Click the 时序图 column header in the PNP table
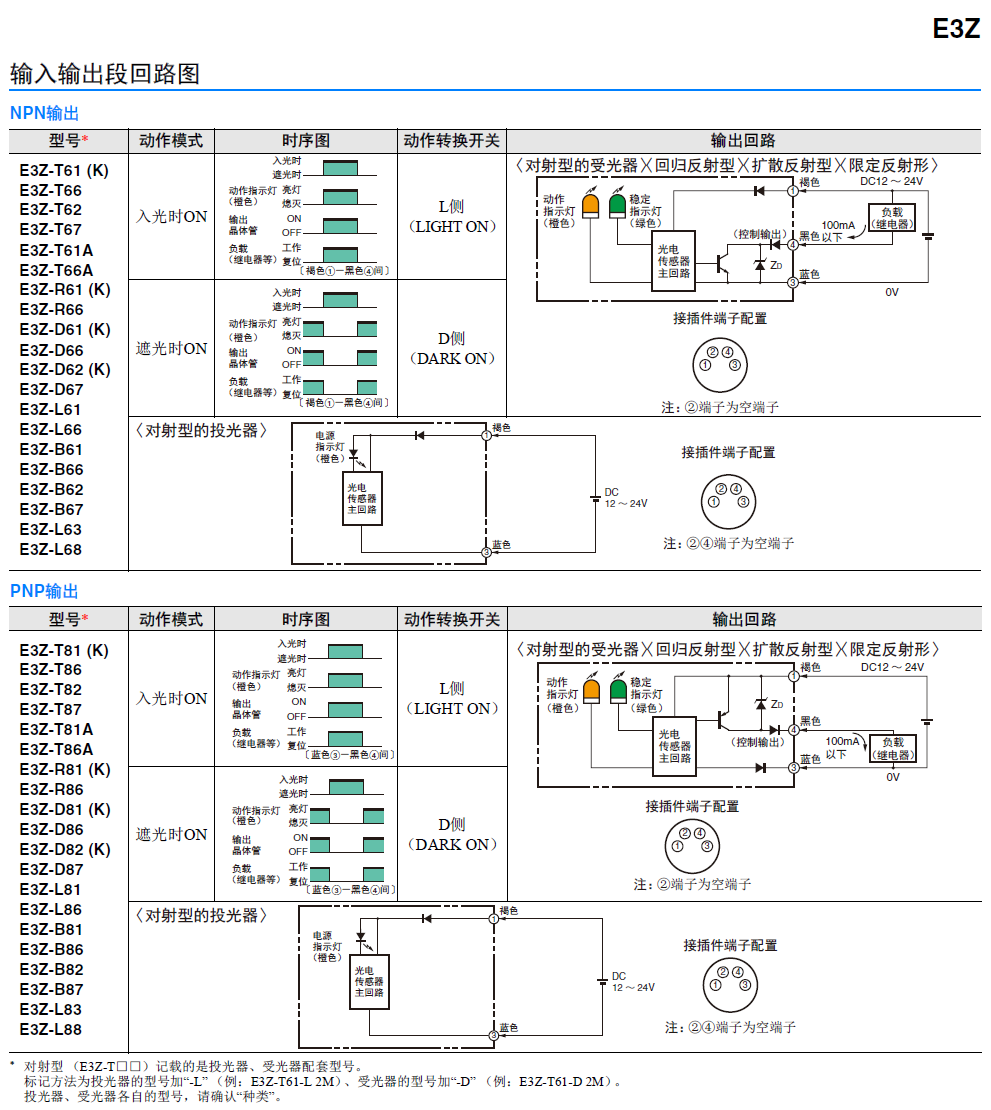This screenshot has width=991, height=1110. click(306, 619)
